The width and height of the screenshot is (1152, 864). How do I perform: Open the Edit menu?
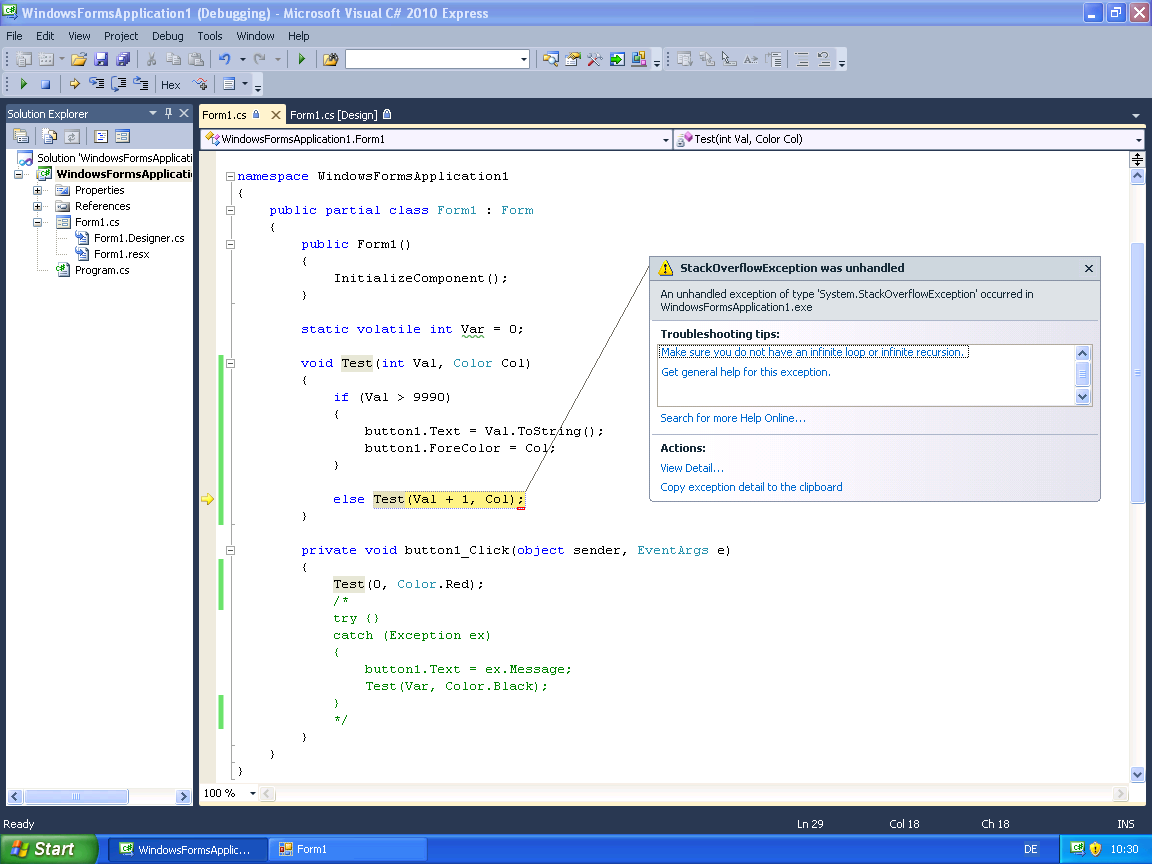pos(45,36)
